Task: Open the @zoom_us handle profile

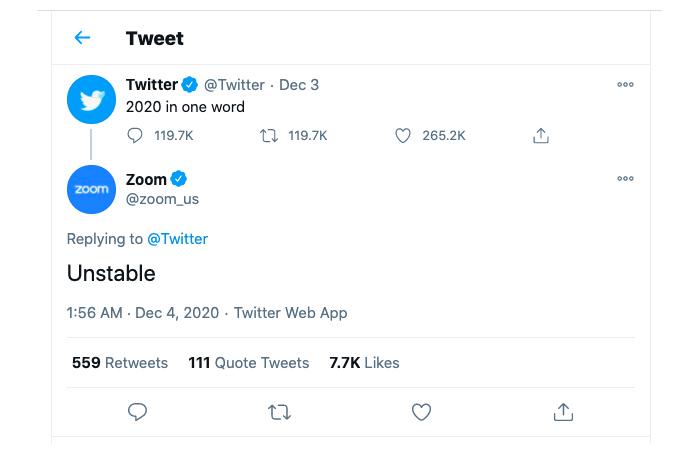Action: (x=162, y=199)
